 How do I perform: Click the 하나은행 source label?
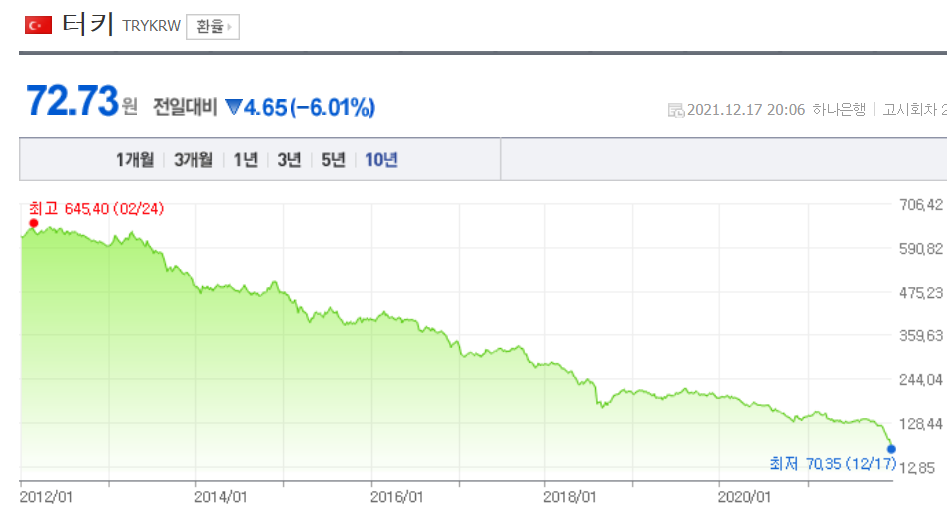[839, 110]
